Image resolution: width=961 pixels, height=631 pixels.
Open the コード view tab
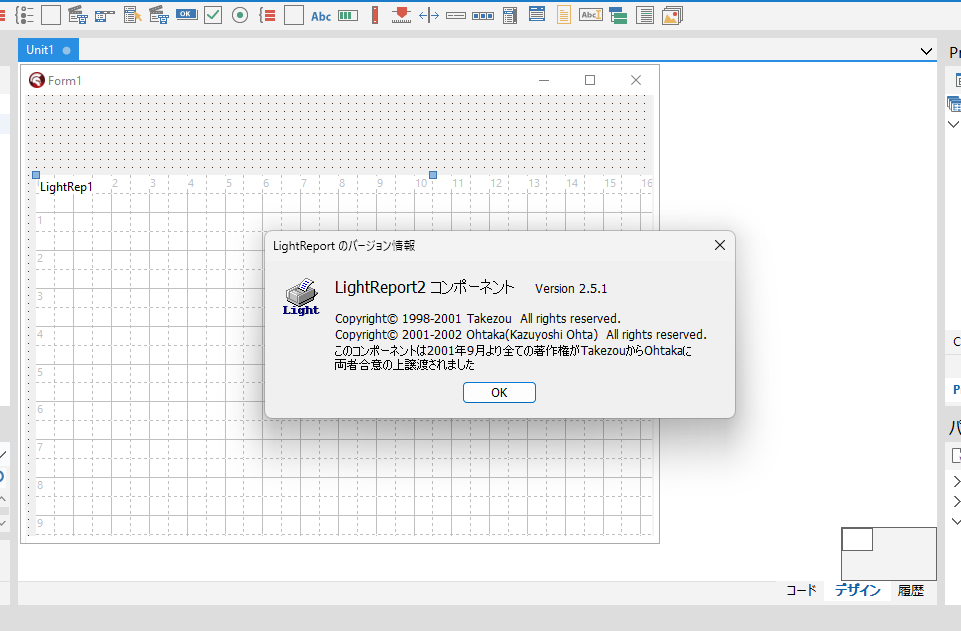pos(801,590)
